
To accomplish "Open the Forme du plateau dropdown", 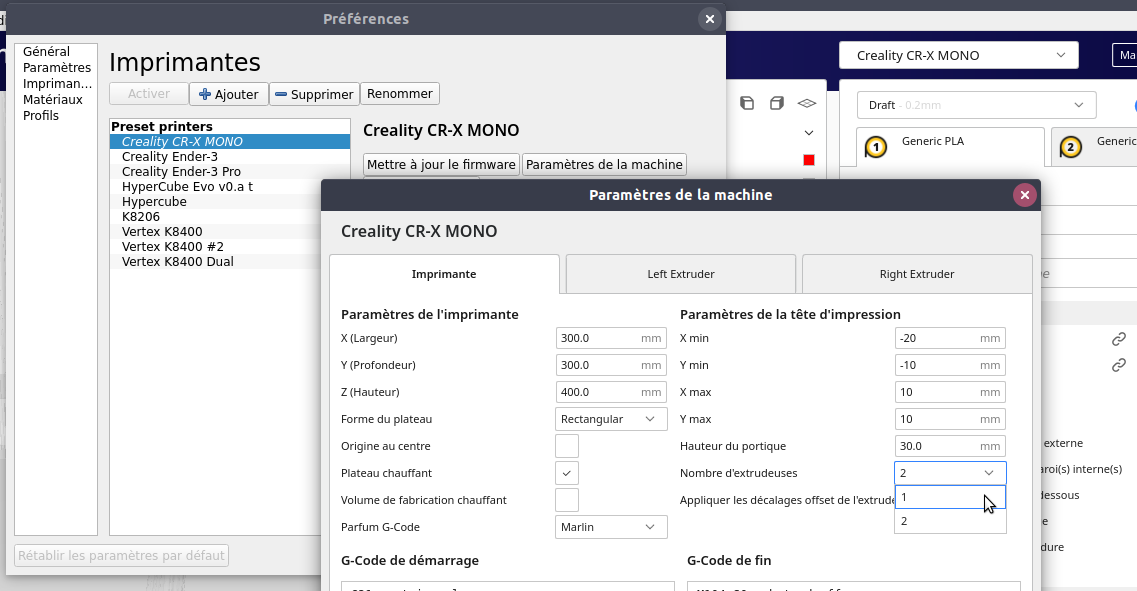I will [611, 419].
